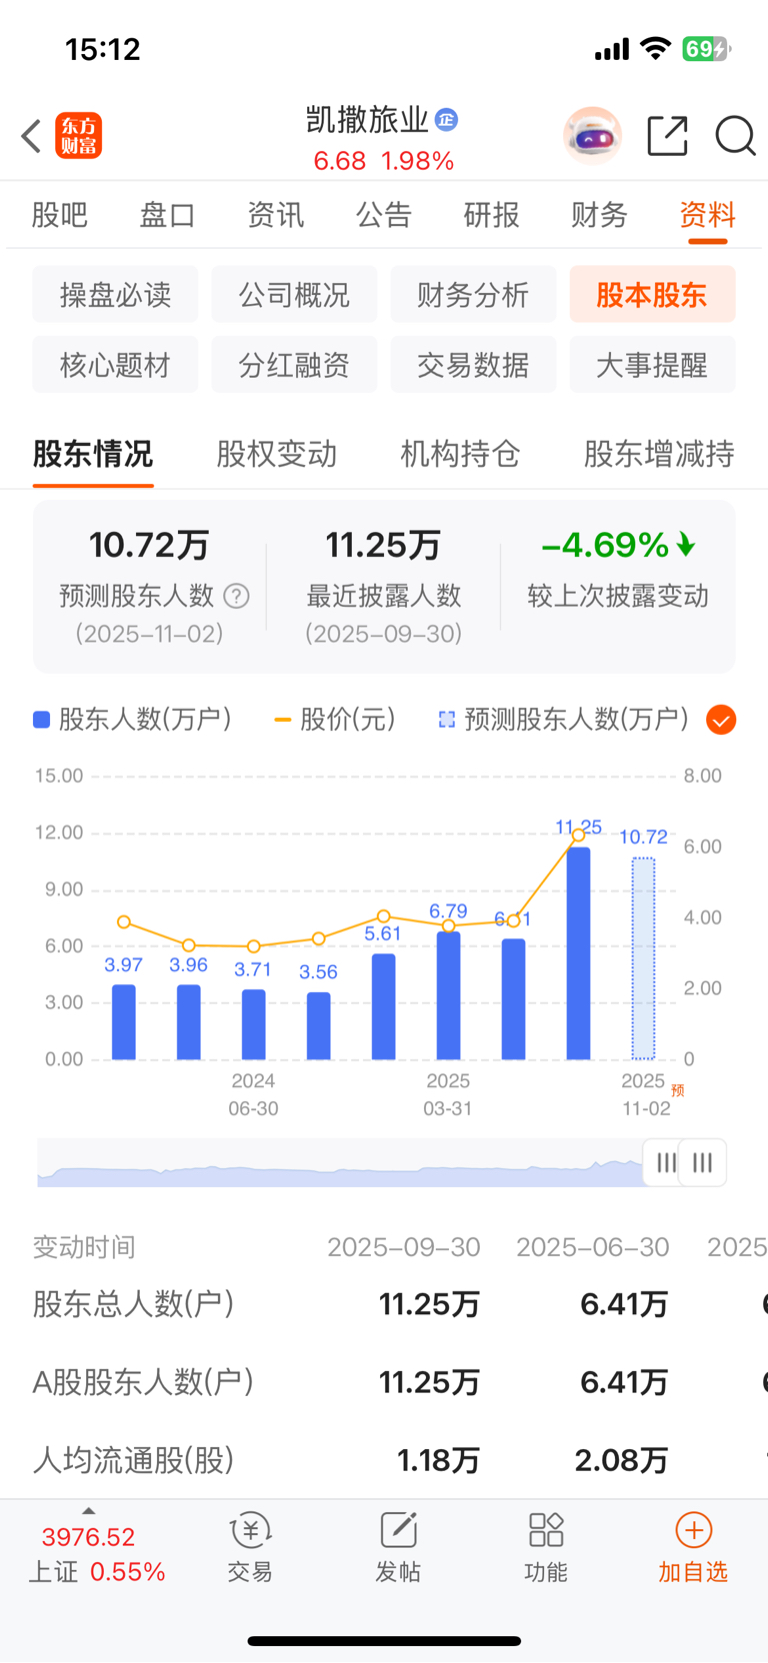The height and width of the screenshot is (1663, 768).
Task: Open the 大事提醒 section
Action: 652,364
